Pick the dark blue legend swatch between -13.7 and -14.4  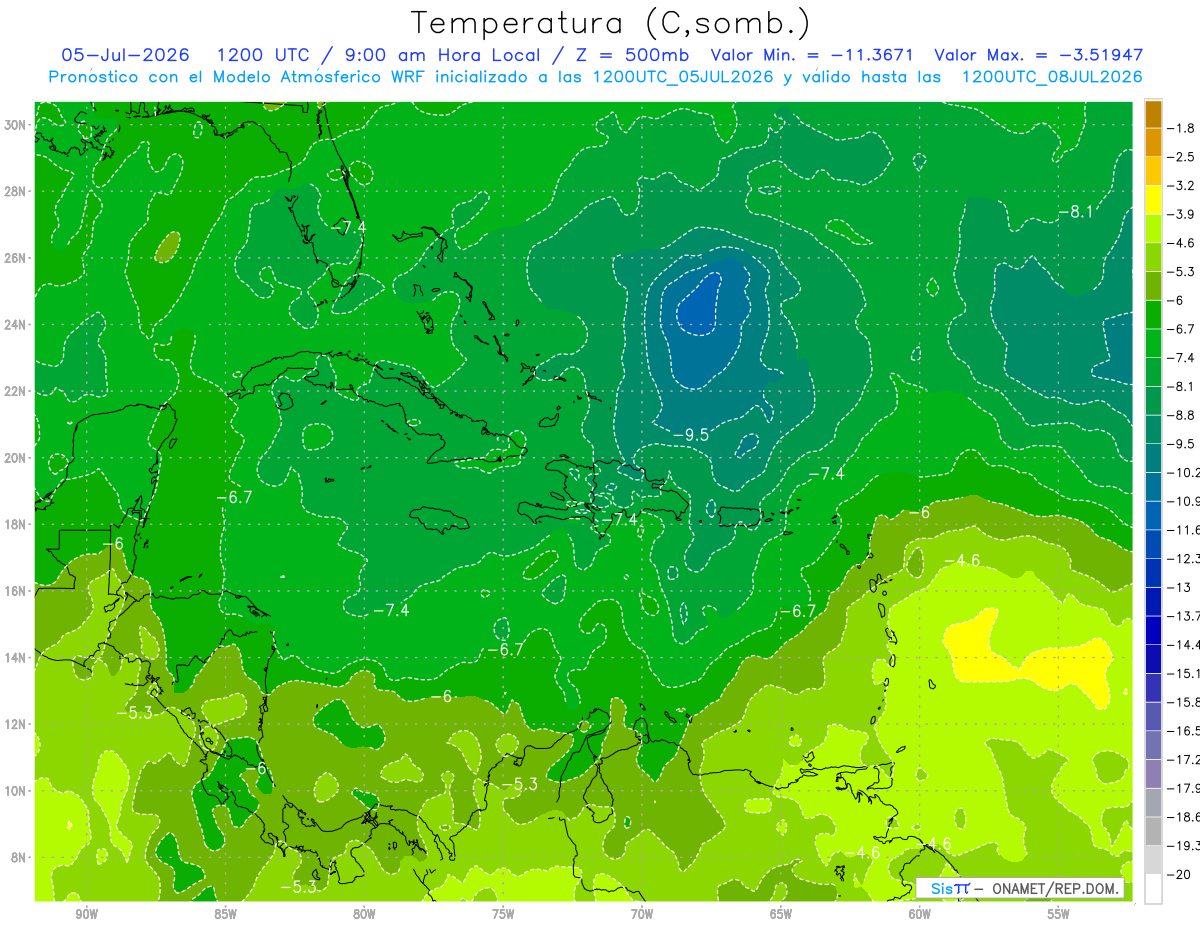[x=1153, y=630]
